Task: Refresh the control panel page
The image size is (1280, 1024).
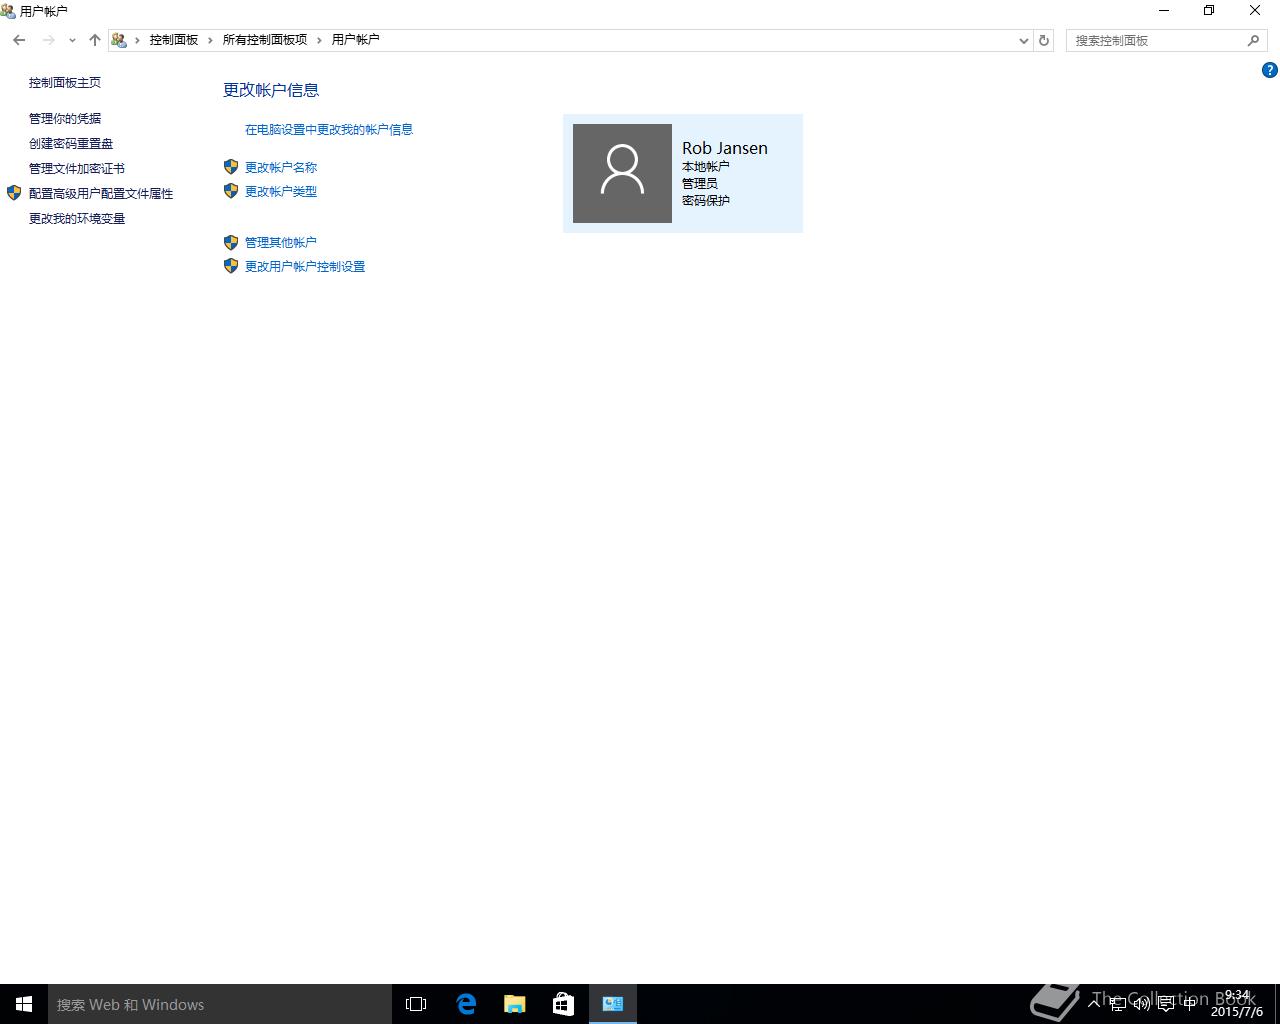Action: [x=1044, y=40]
